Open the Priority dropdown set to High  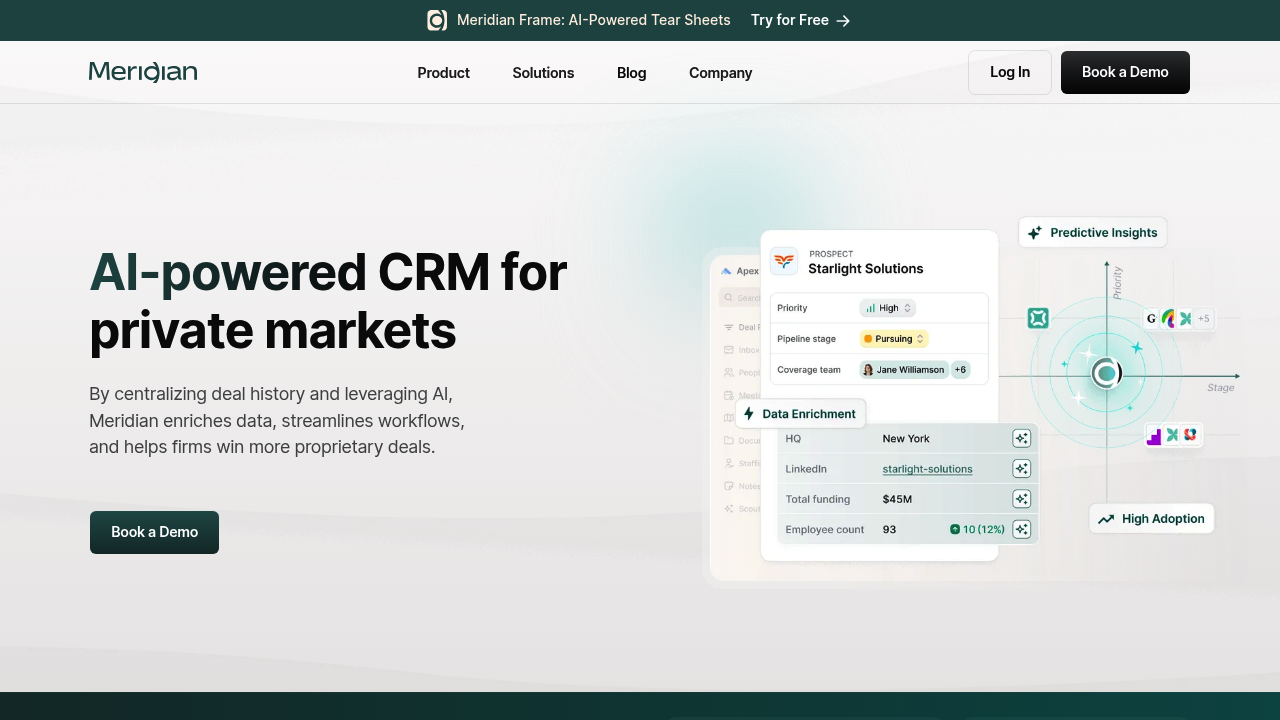[x=888, y=307]
